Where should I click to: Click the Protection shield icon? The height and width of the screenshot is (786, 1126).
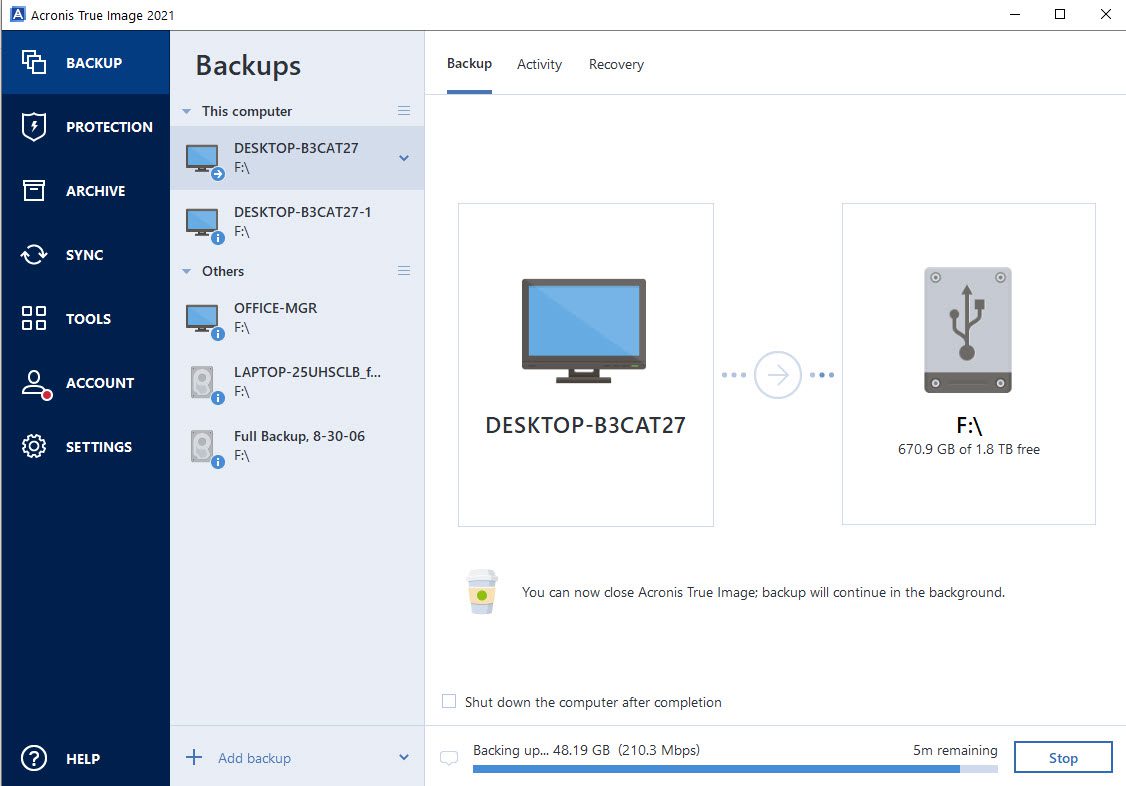pos(34,126)
